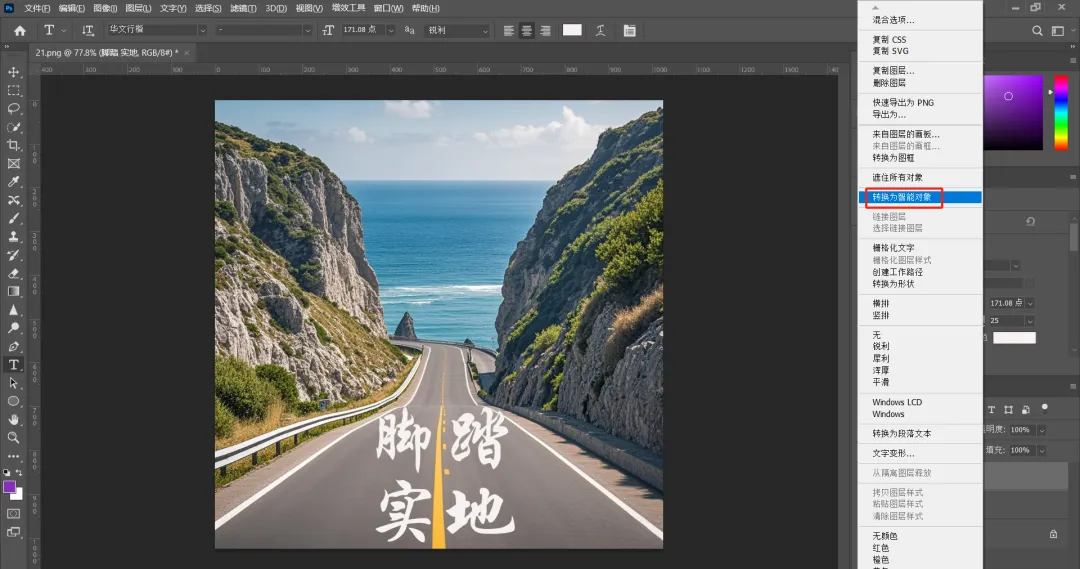Open properties panel 171.08 点 size dropdown

coord(1030,303)
